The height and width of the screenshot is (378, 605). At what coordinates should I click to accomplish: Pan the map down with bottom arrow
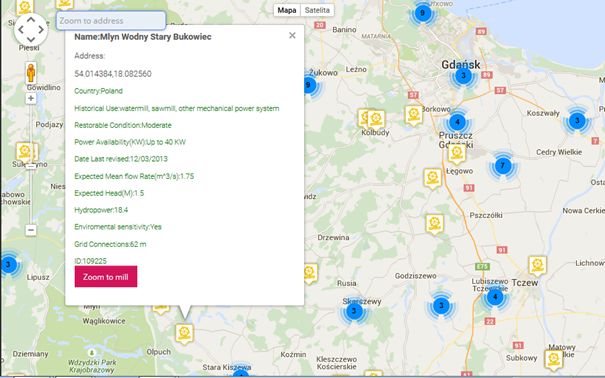[31, 40]
